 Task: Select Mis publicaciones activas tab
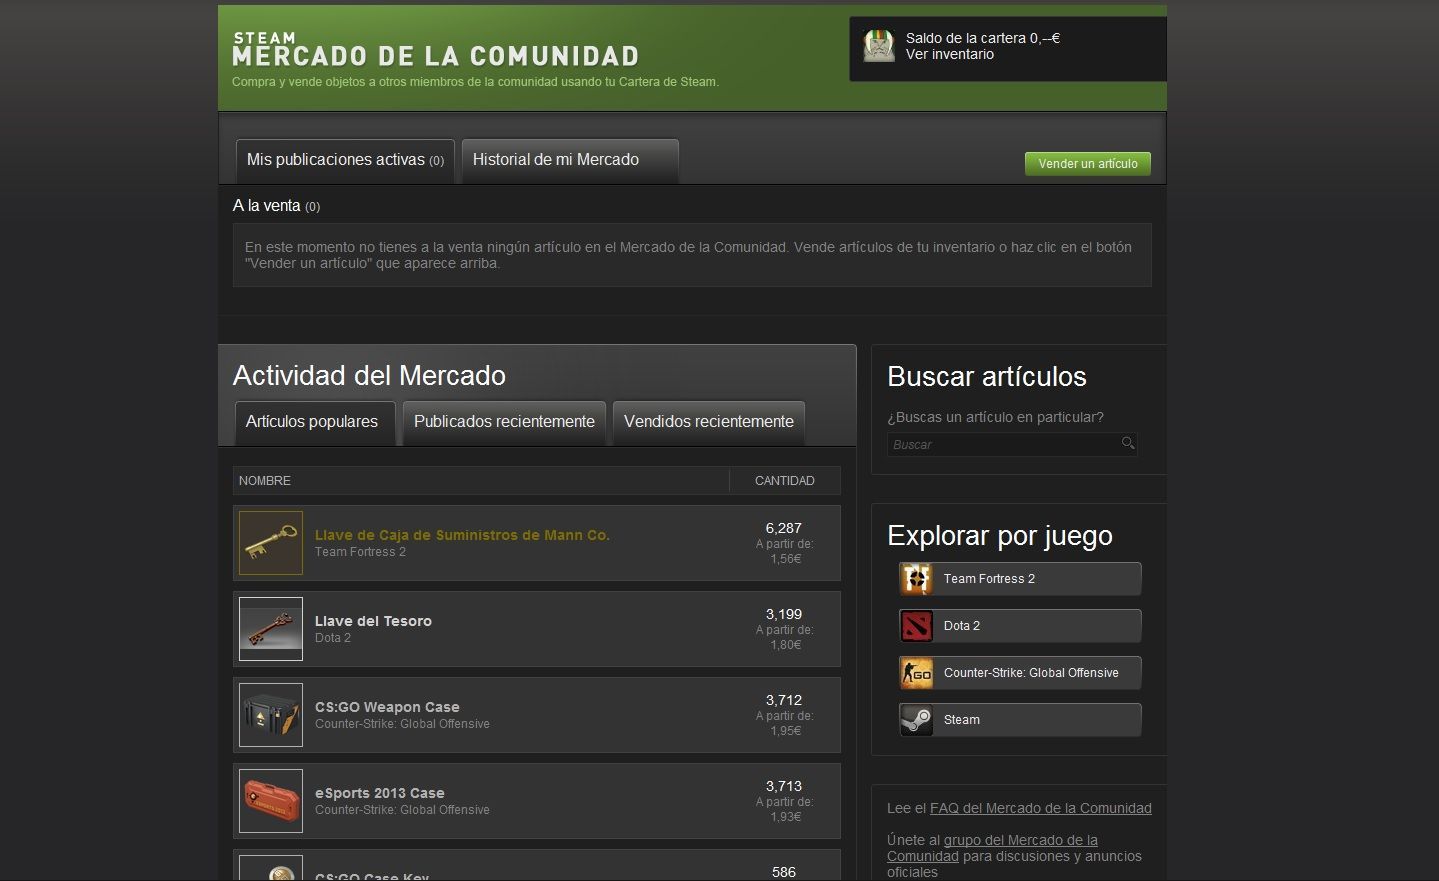344,160
